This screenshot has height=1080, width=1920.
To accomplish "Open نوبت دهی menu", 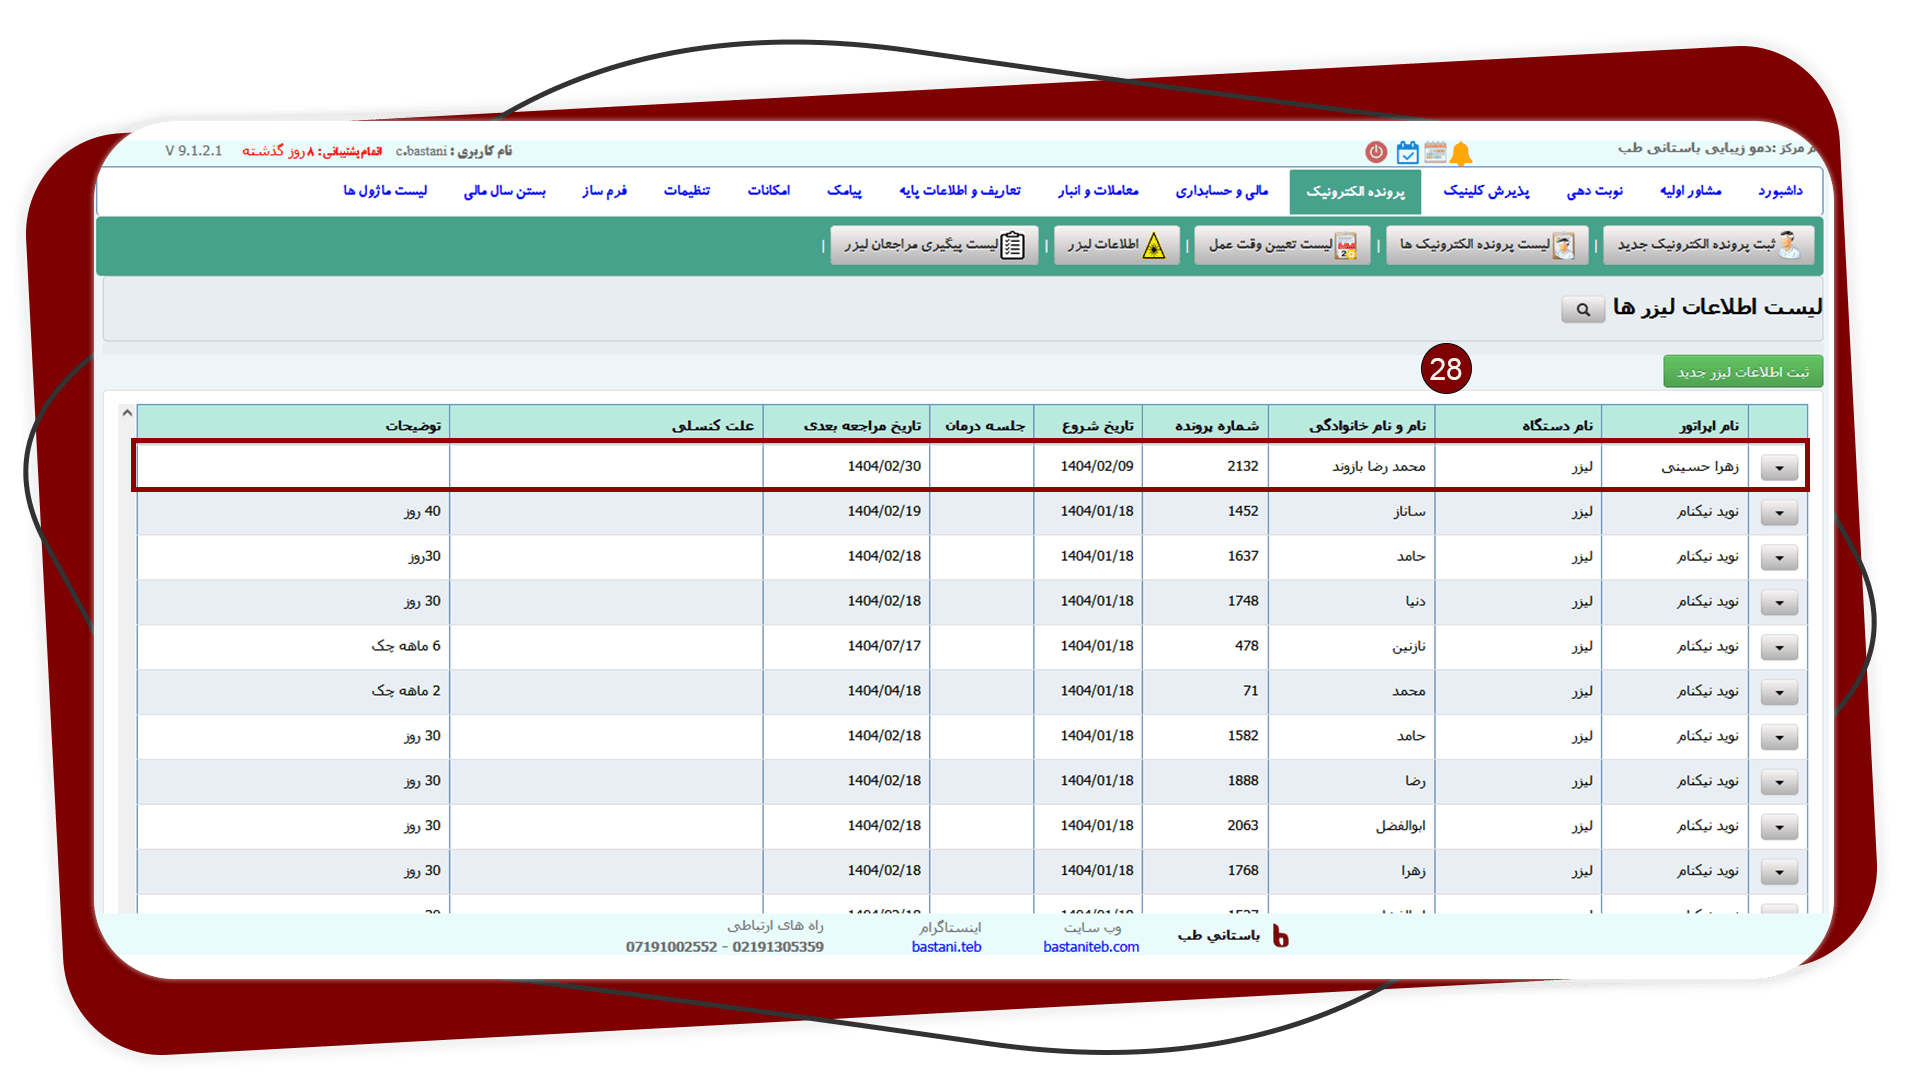I will [x=1594, y=191].
